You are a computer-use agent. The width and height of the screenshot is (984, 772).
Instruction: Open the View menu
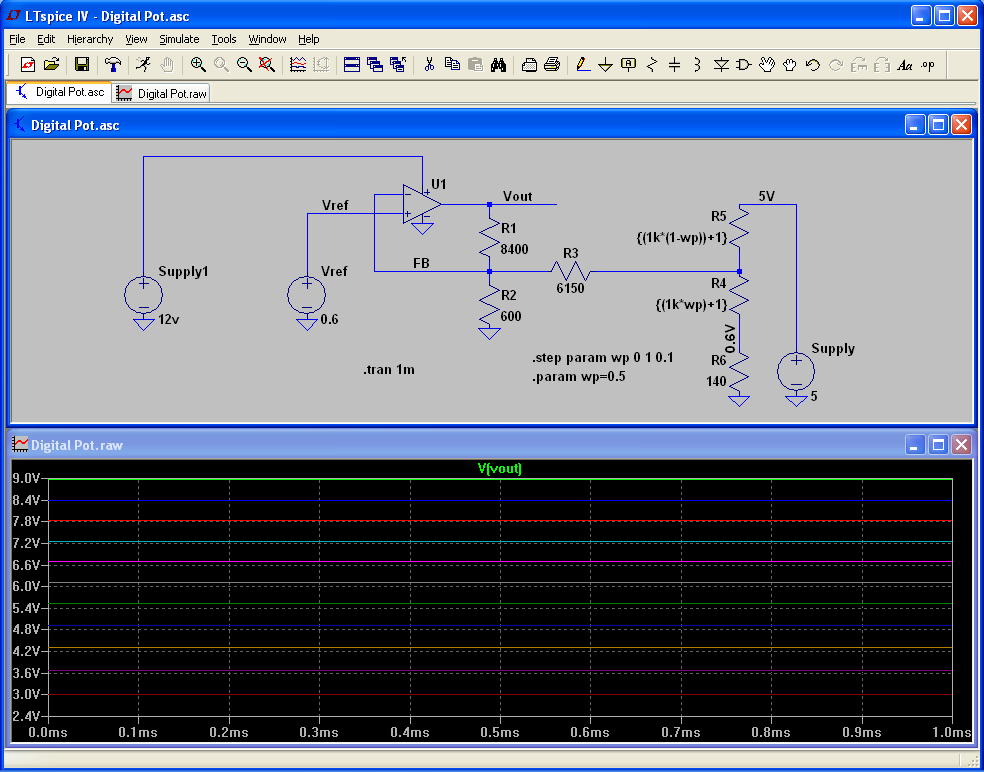[x=136, y=39]
